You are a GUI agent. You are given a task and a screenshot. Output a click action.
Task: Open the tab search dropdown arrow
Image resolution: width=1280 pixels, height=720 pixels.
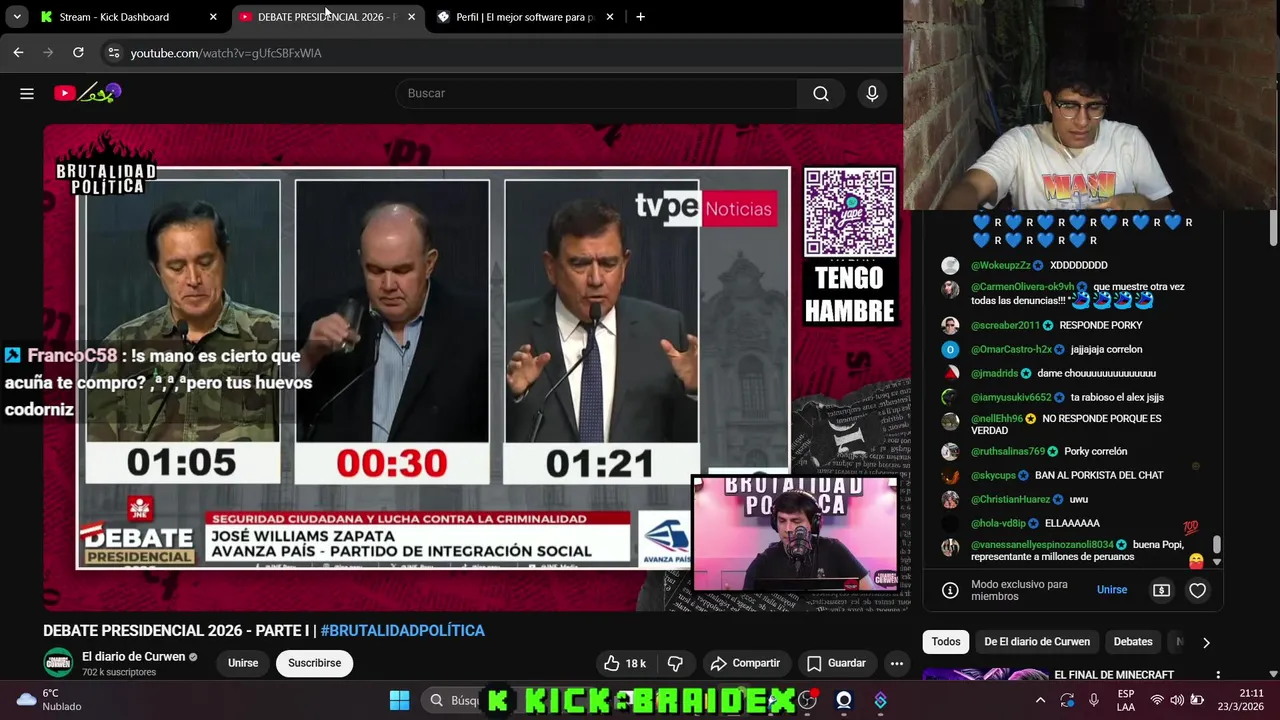[17, 17]
